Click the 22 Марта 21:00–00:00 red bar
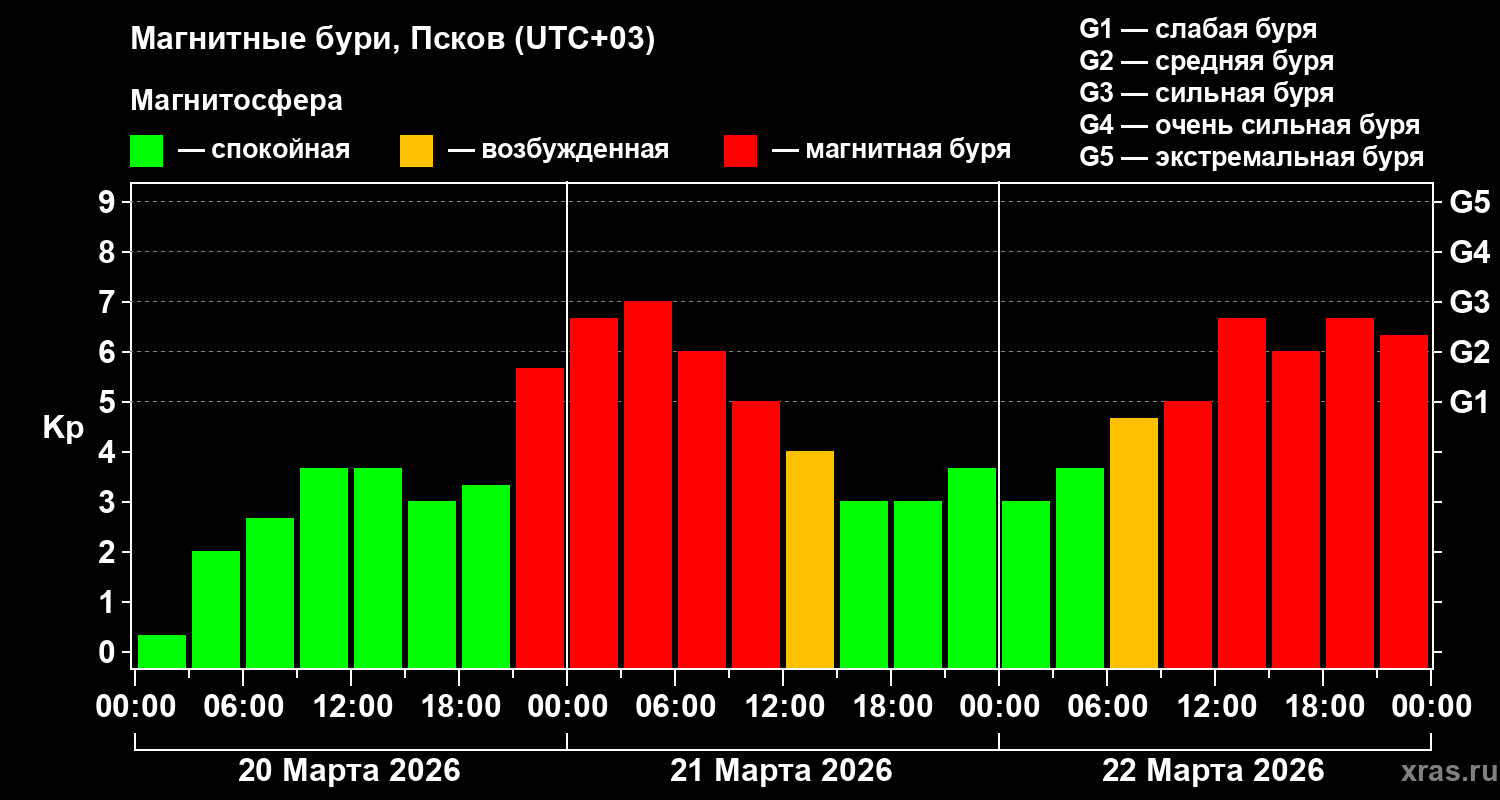Image resolution: width=1500 pixels, height=800 pixels. click(1404, 502)
